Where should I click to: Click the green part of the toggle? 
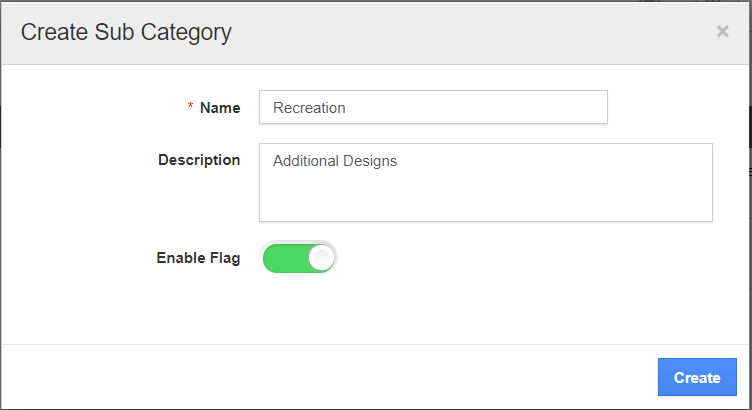[x=283, y=258]
